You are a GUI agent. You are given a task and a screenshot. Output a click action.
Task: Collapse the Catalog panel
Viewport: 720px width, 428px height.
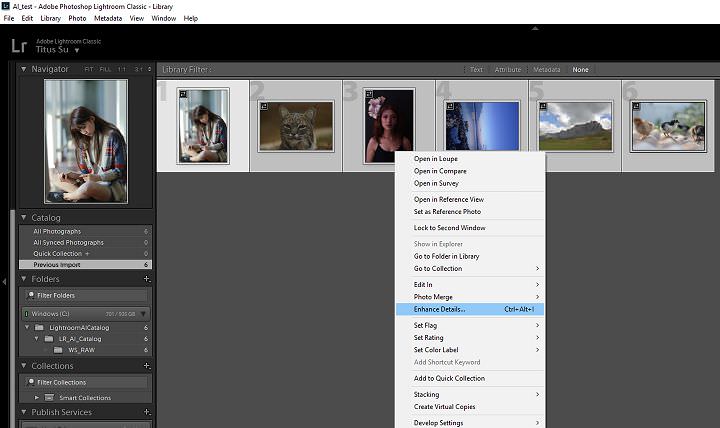point(25,217)
